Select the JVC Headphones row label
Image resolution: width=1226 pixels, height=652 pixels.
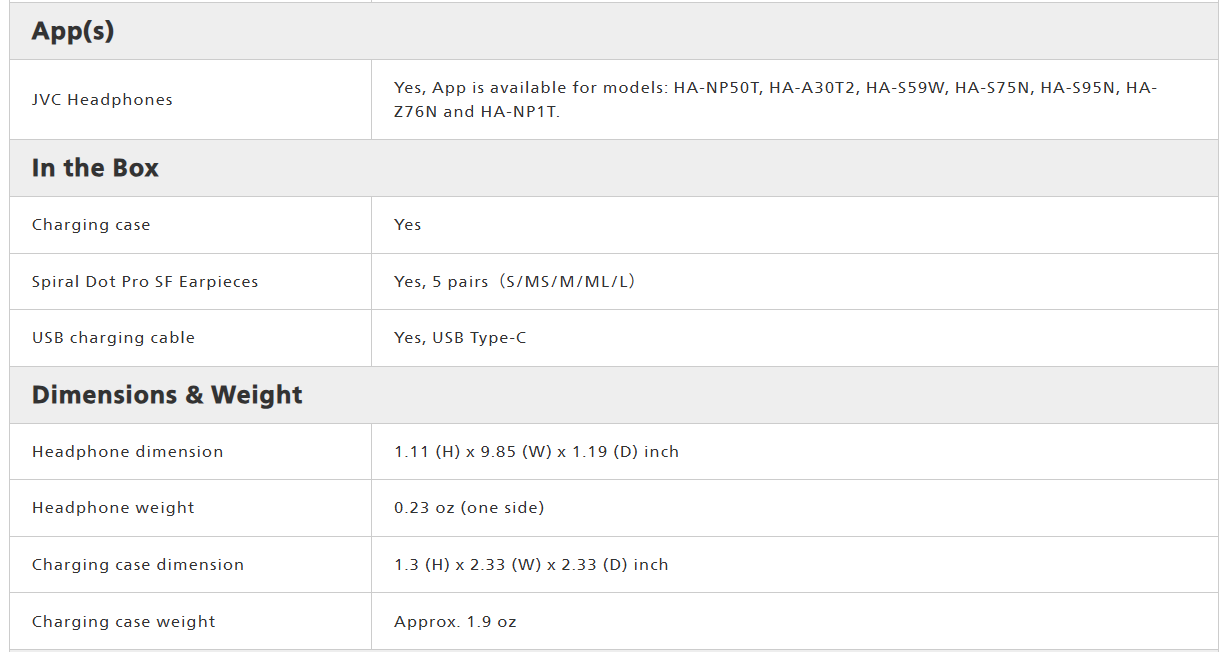click(102, 100)
